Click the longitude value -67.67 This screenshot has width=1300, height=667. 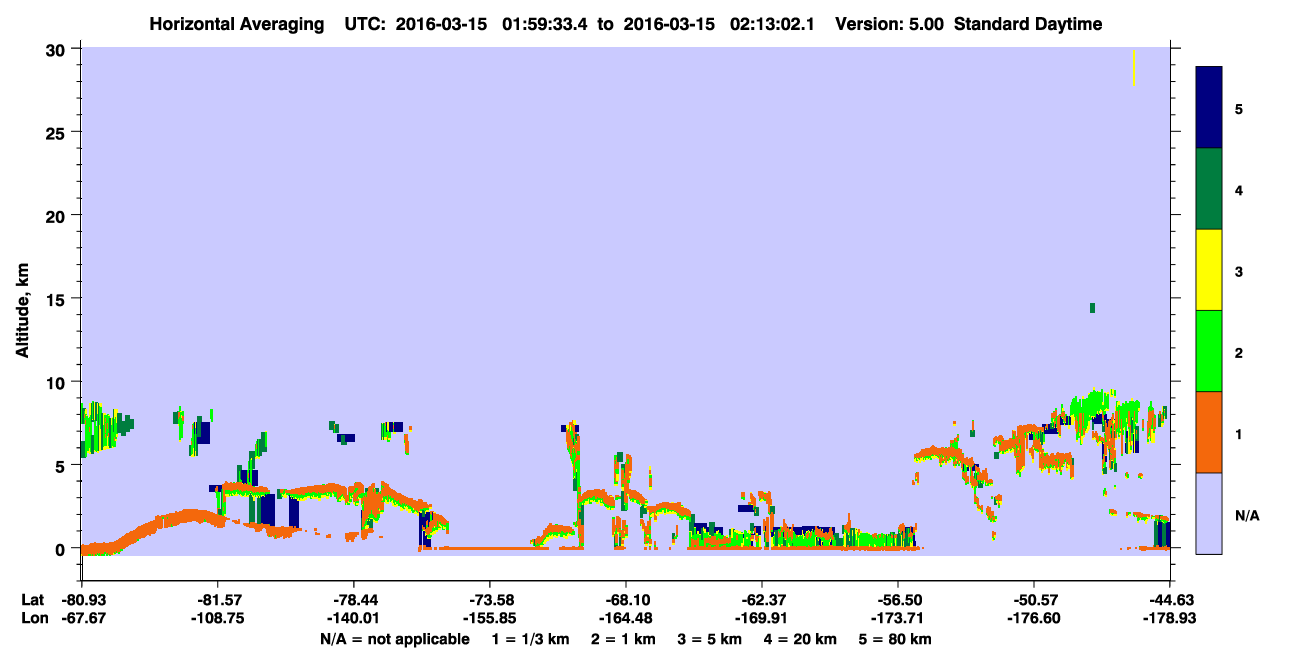click(82, 618)
